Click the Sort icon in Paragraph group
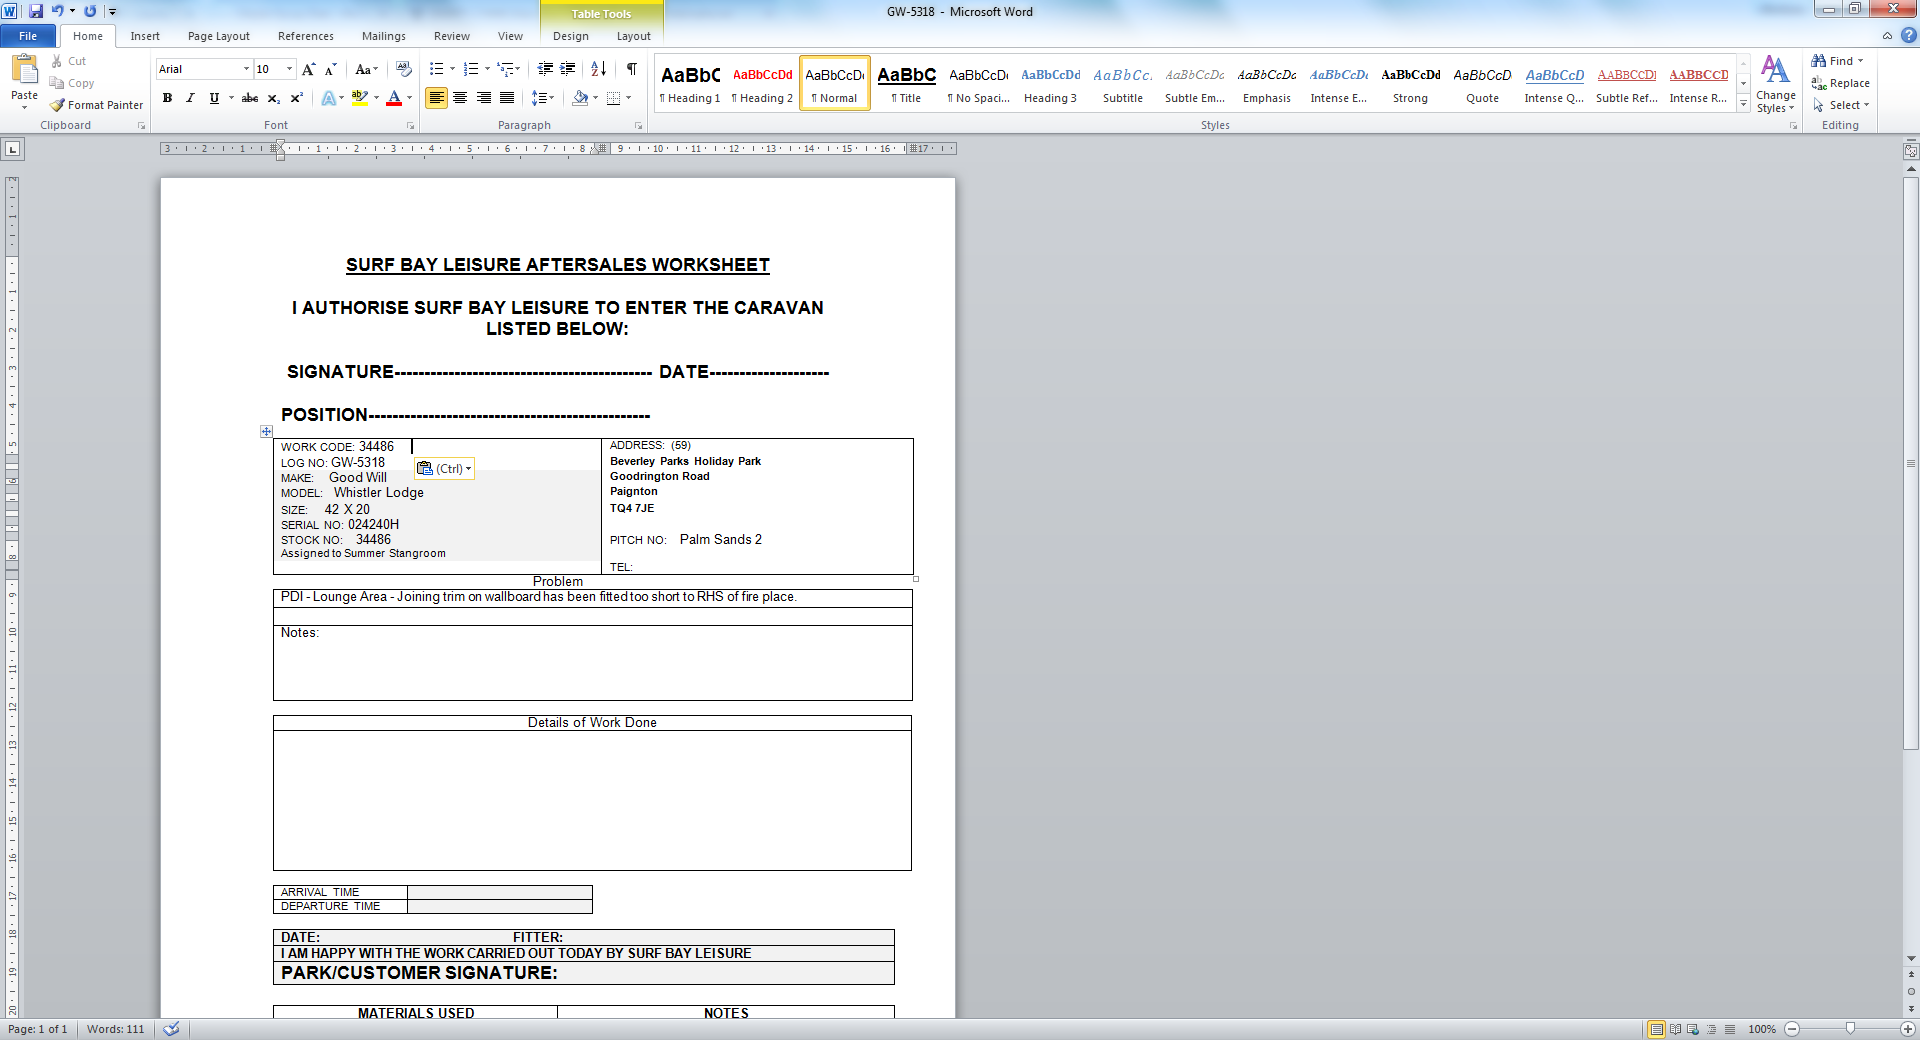1920x1040 pixels. click(x=598, y=69)
